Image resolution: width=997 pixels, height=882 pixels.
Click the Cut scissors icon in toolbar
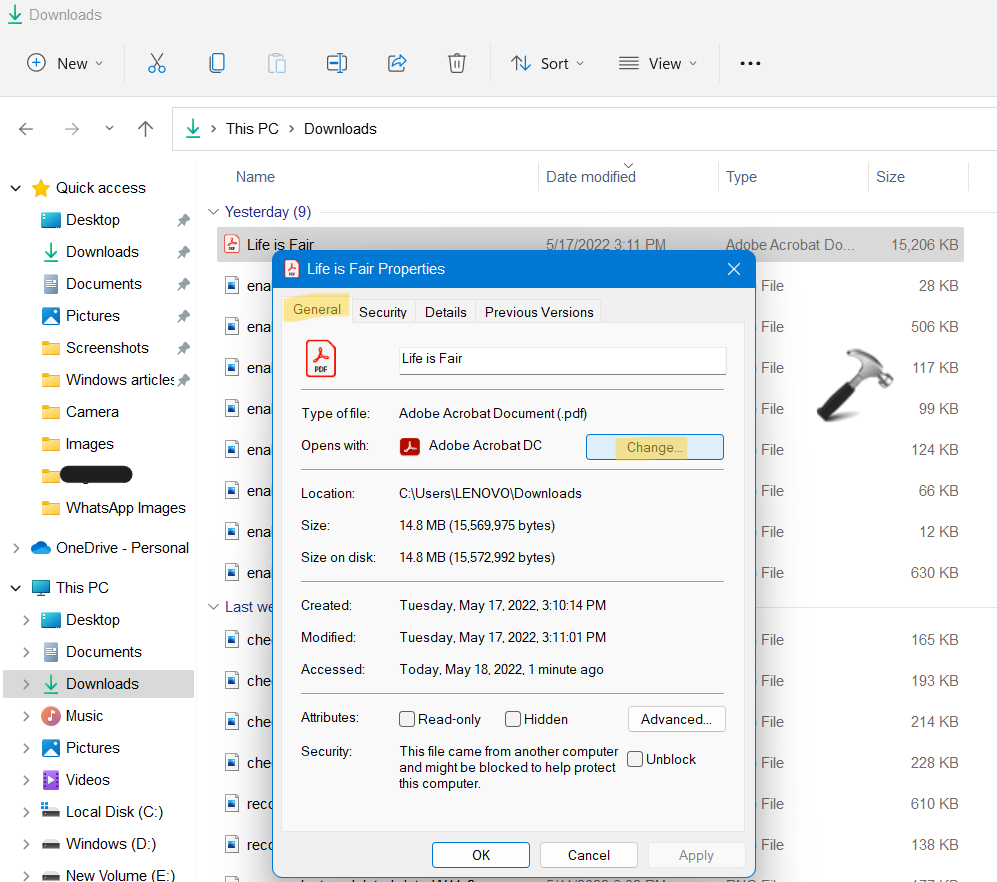156,63
